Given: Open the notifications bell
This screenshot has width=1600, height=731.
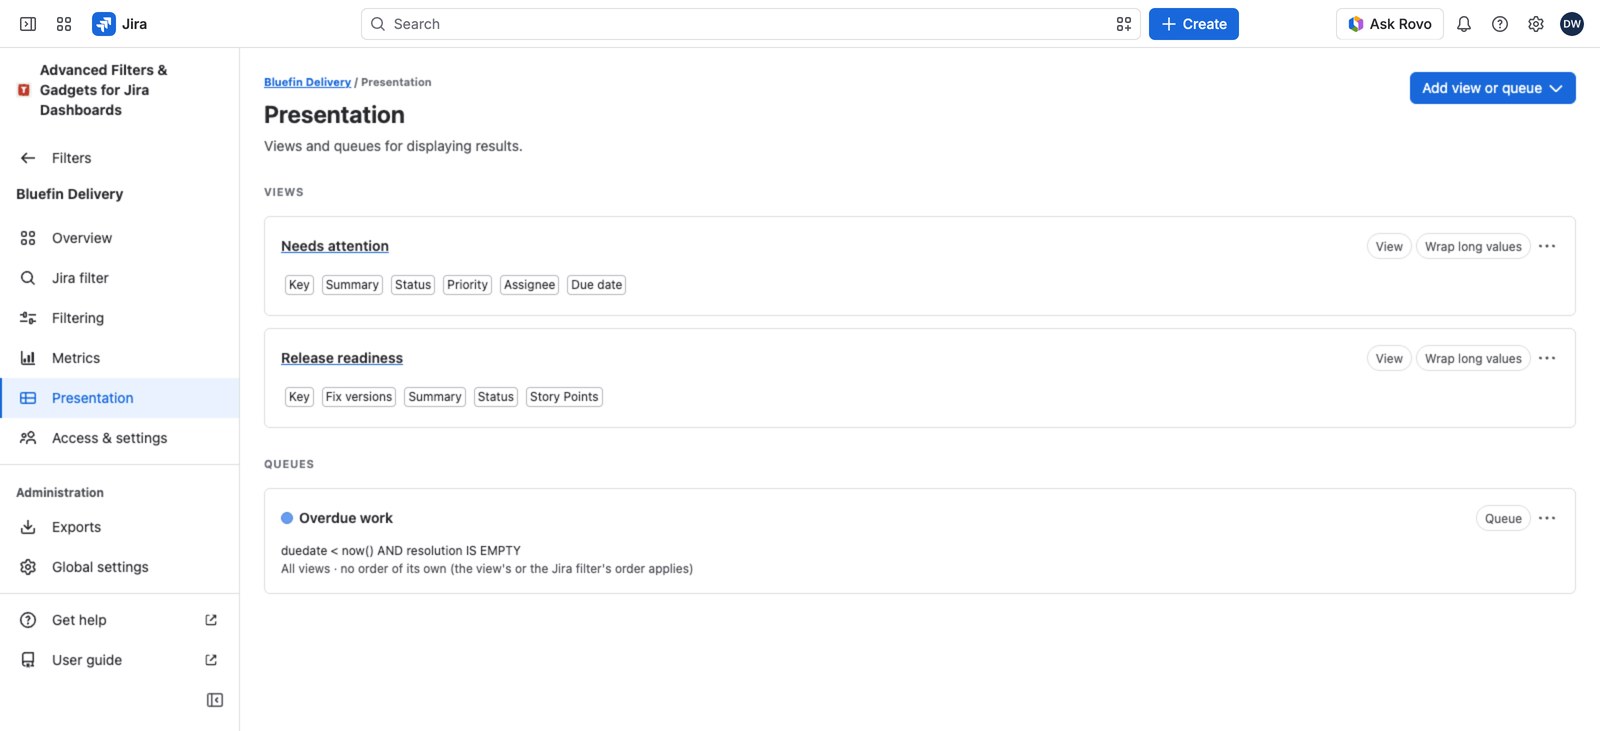Looking at the screenshot, I should (1464, 24).
